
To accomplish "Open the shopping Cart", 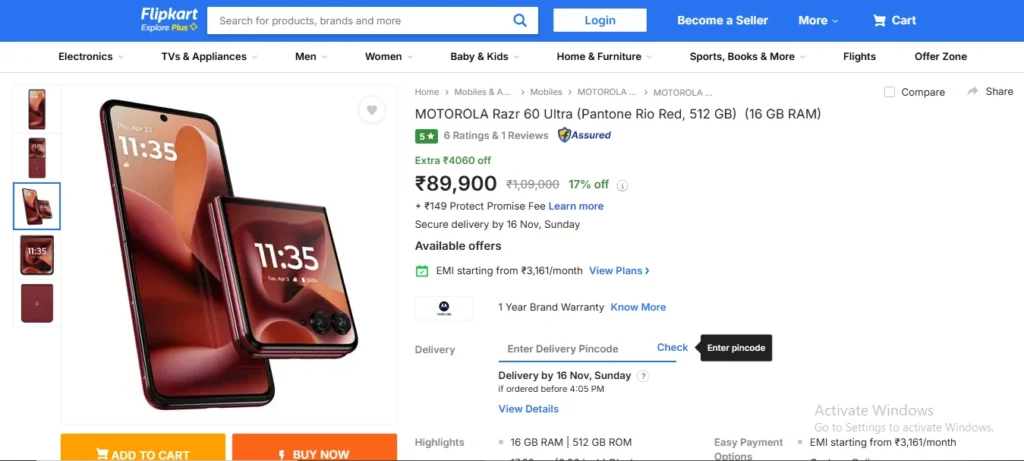I will coord(894,20).
